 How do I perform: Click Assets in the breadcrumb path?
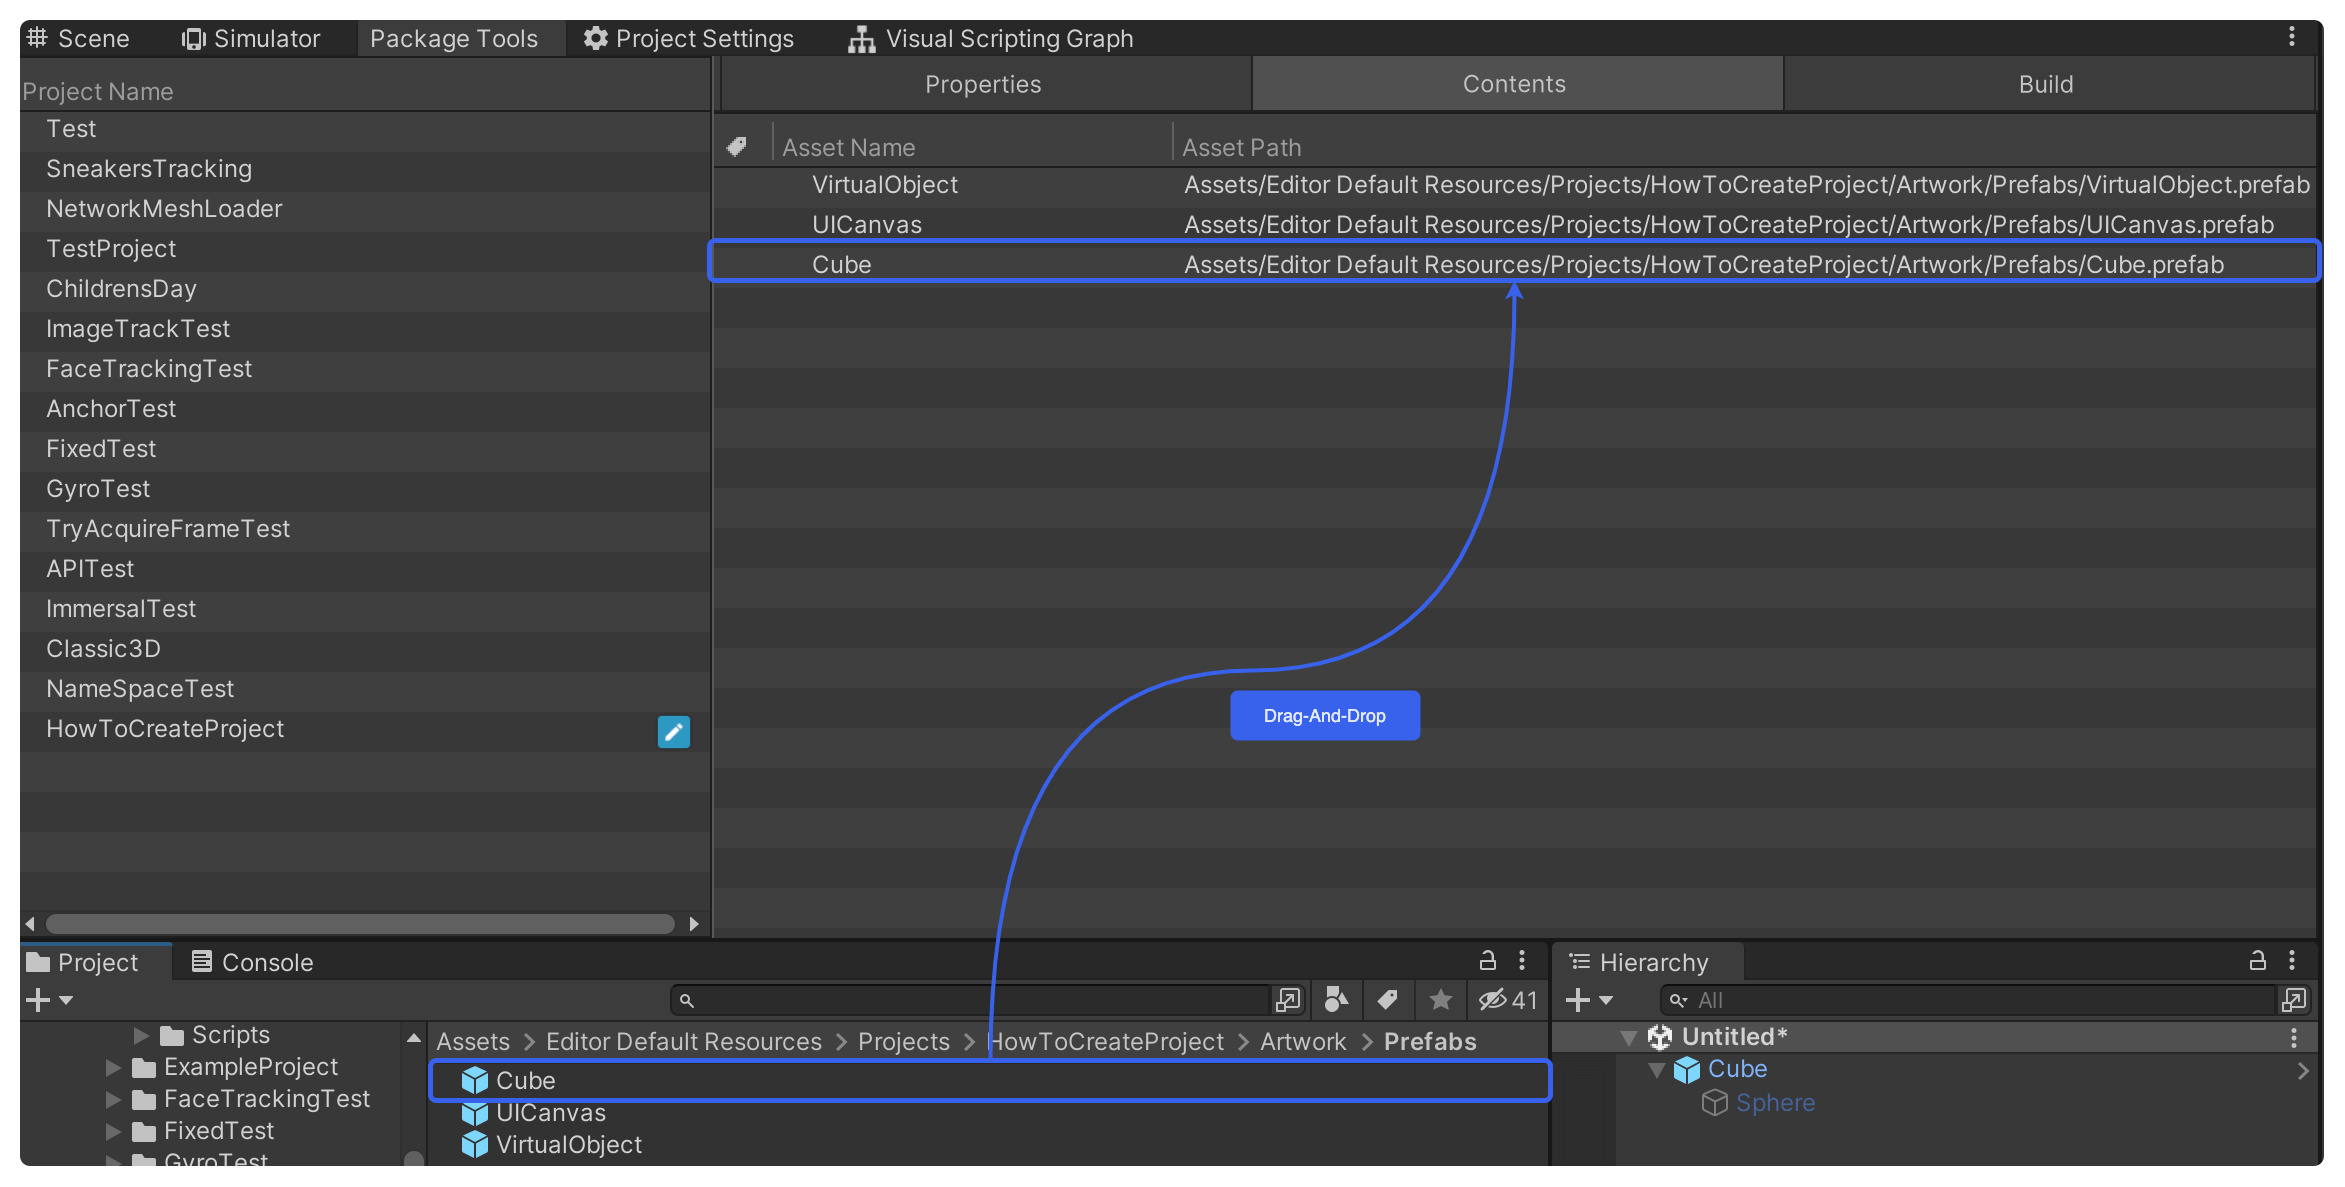tap(473, 1042)
